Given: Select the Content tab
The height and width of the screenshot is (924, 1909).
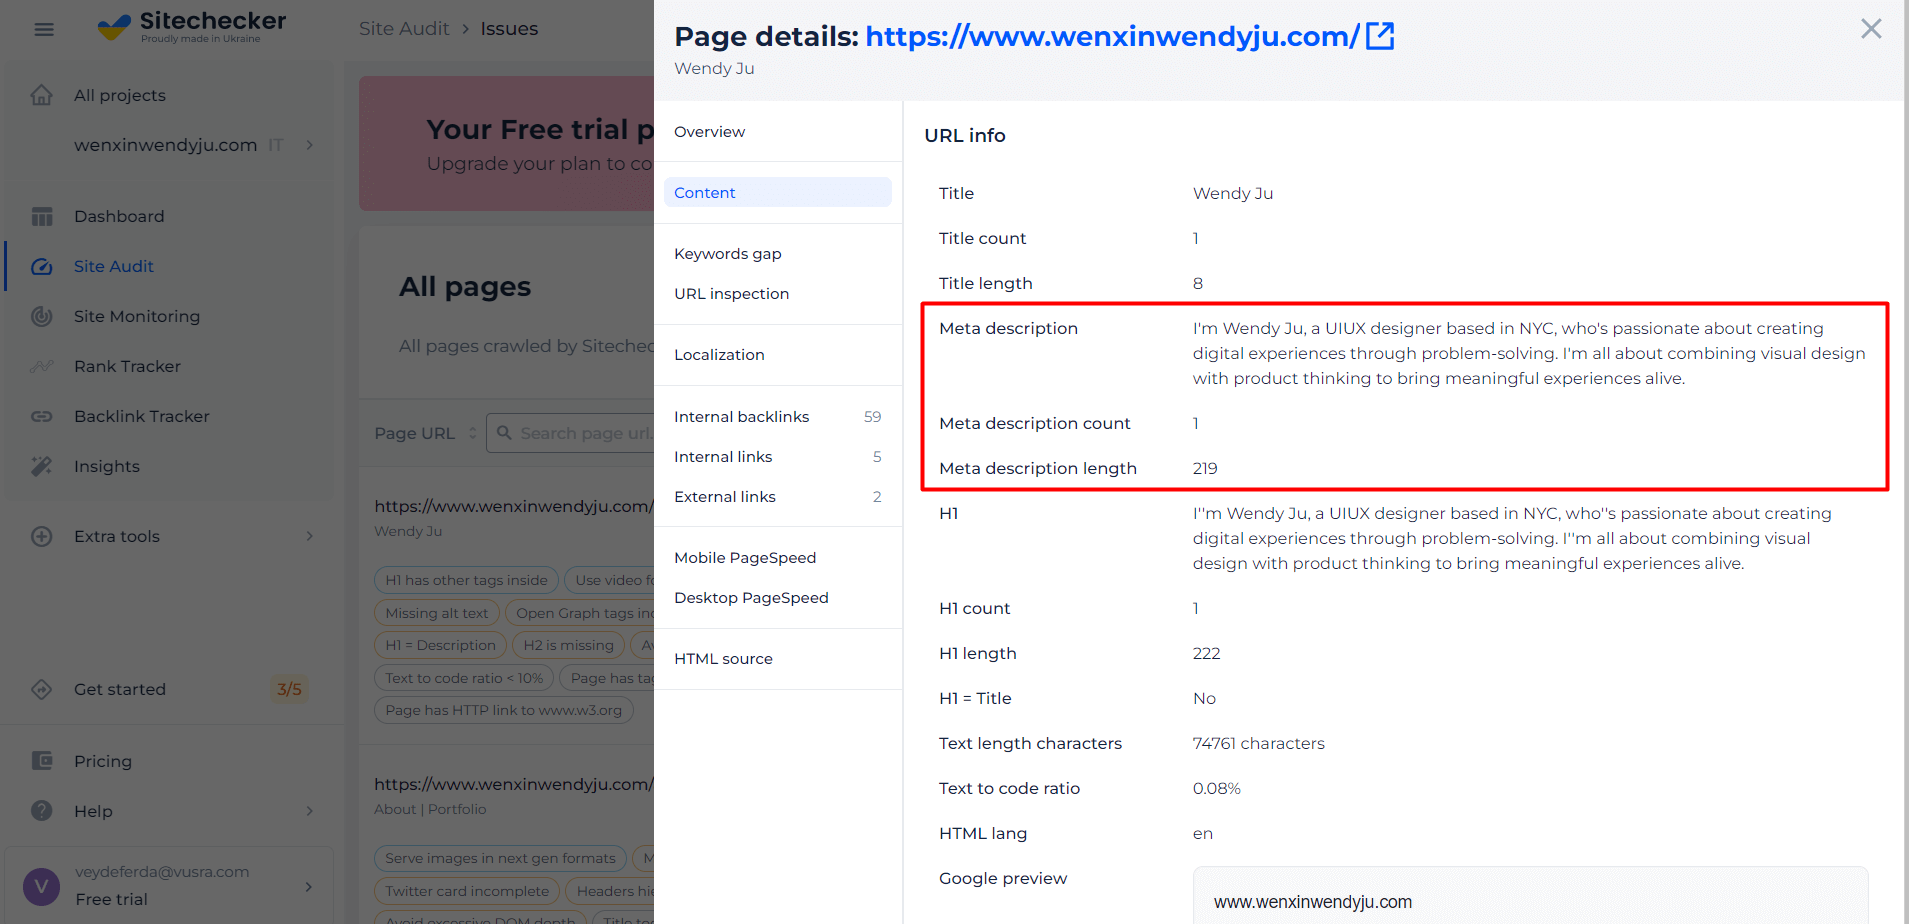Looking at the screenshot, I should click(x=777, y=192).
